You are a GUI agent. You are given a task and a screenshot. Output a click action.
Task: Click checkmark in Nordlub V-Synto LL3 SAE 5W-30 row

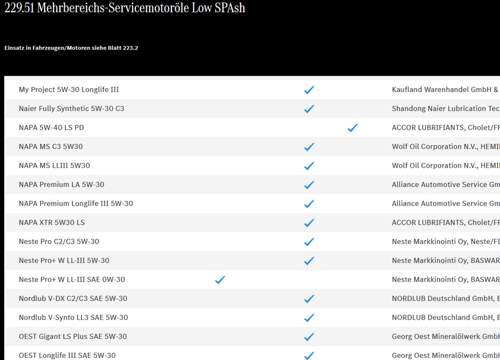309,318
